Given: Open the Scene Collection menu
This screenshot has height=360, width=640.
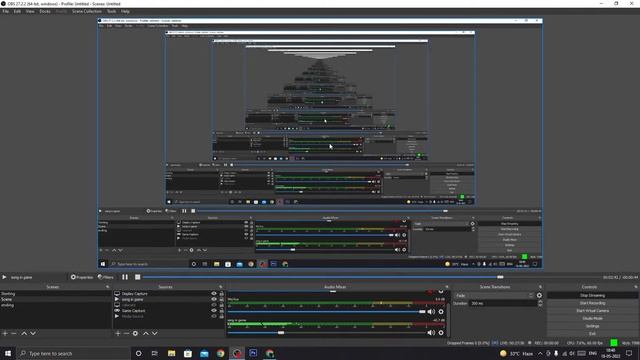Looking at the screenshot, I should pyautogui.click(x=87, y=11).
